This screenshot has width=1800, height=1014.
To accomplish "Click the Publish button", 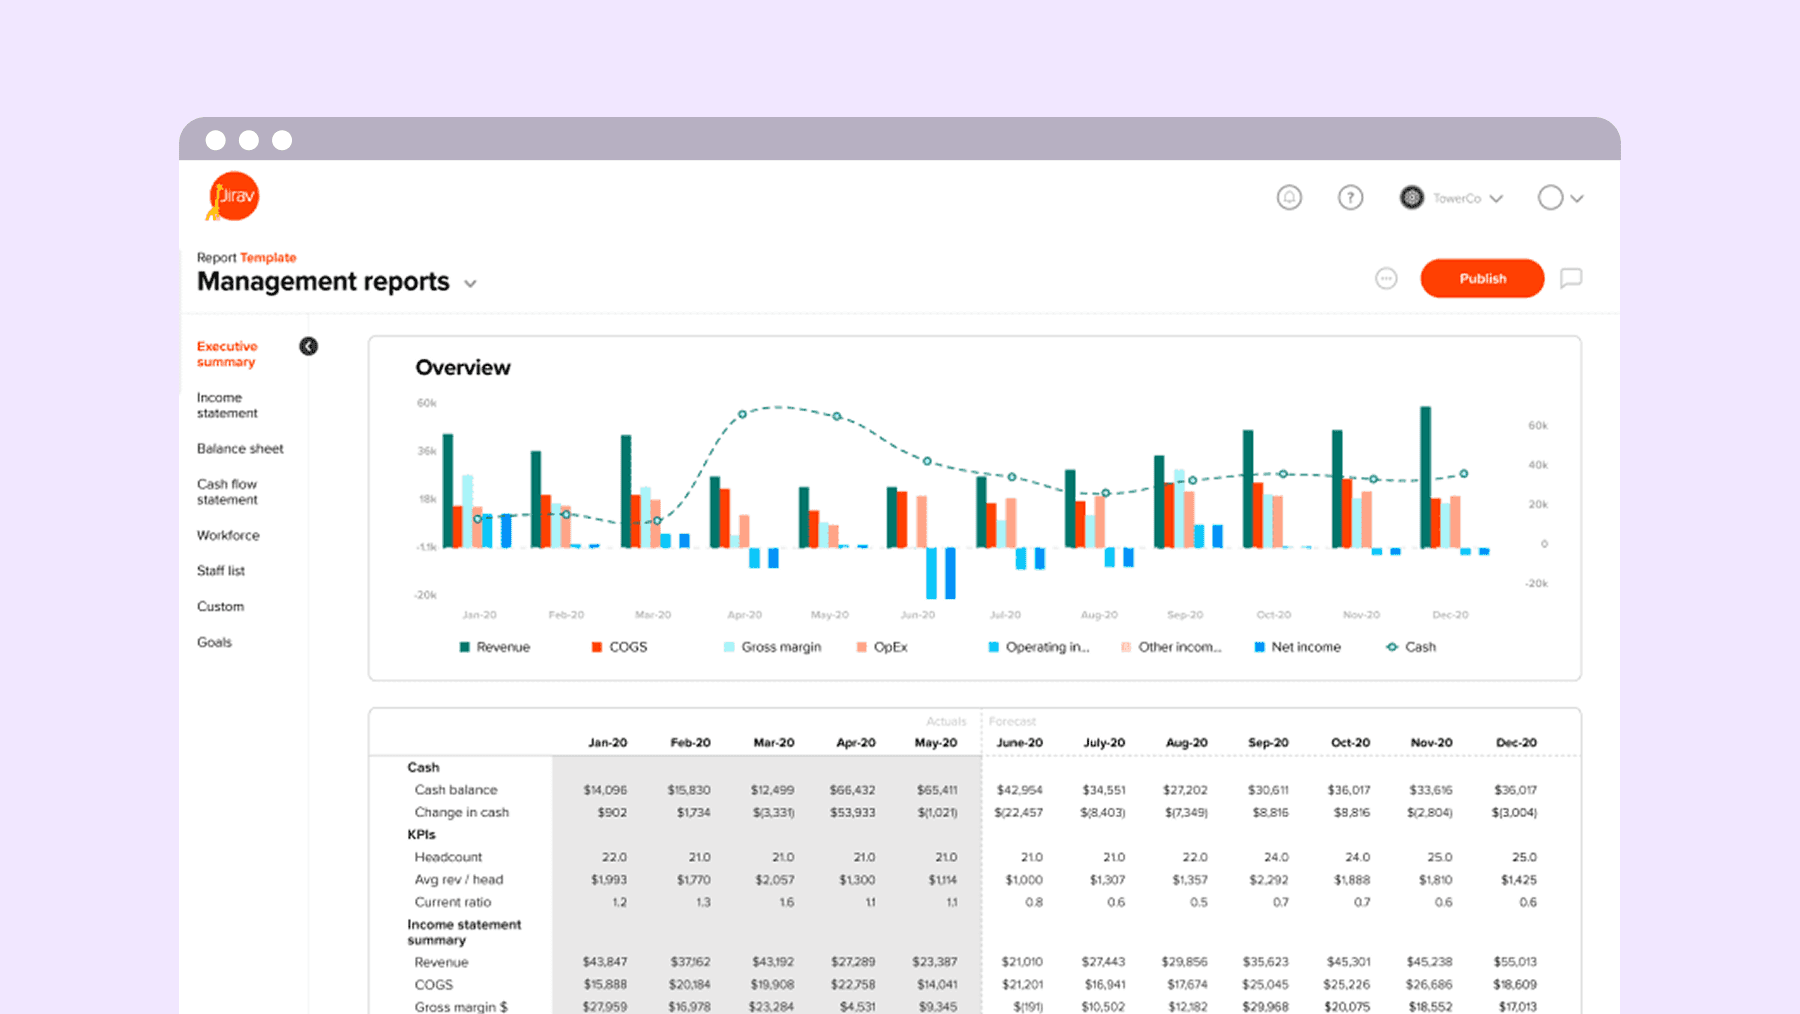I will pos(1482,279).
